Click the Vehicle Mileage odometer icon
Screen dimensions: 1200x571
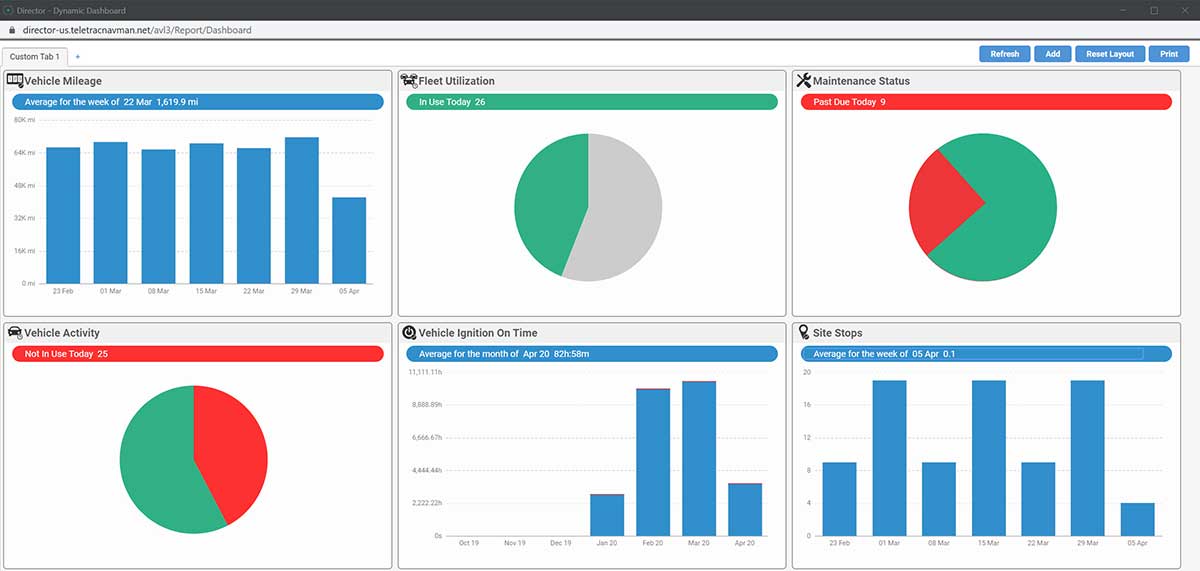(15, 80)
